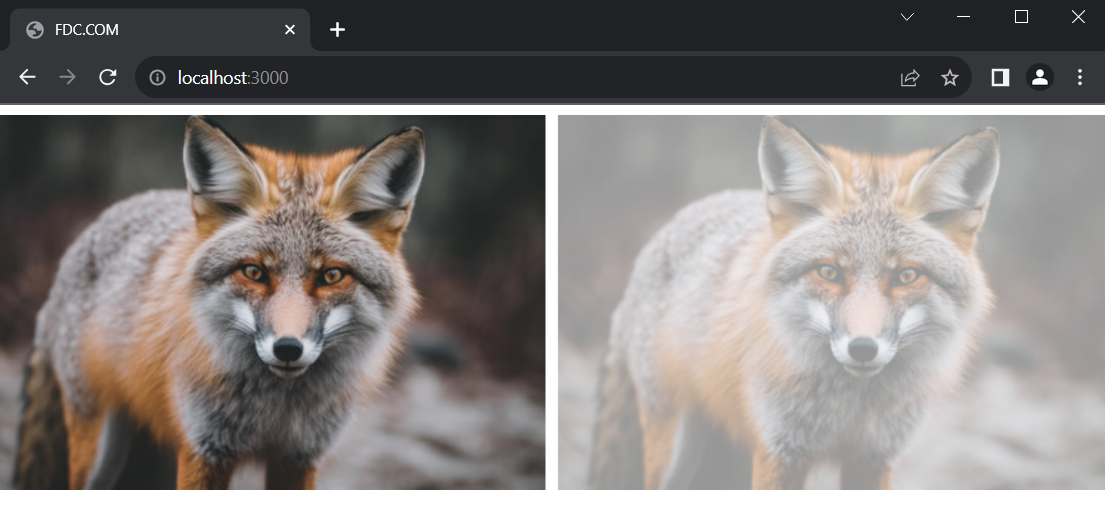View site information icon in address bar
This screenshot has height=517, width=1105.
[x=158, y=77]
